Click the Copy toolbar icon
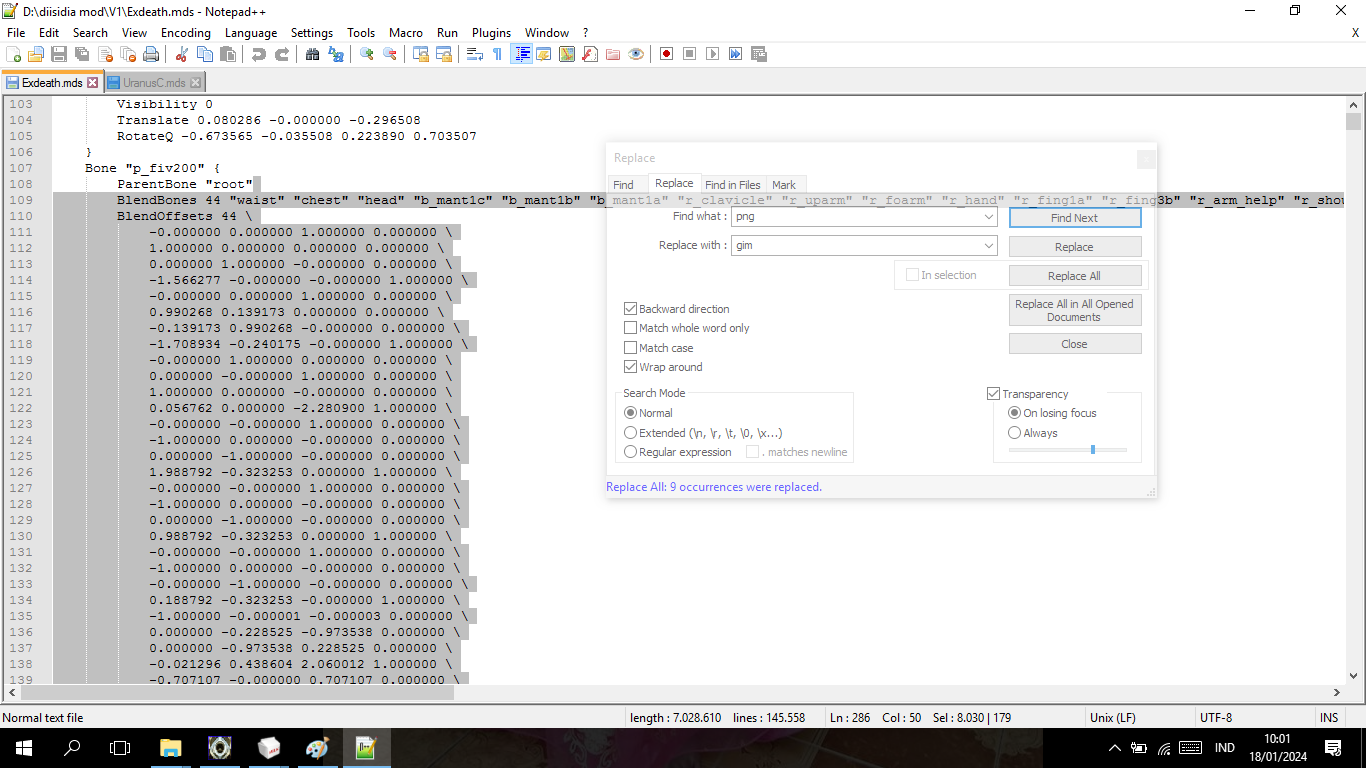The height and width of the screenshot is (768, 1366). pos(204,54)
